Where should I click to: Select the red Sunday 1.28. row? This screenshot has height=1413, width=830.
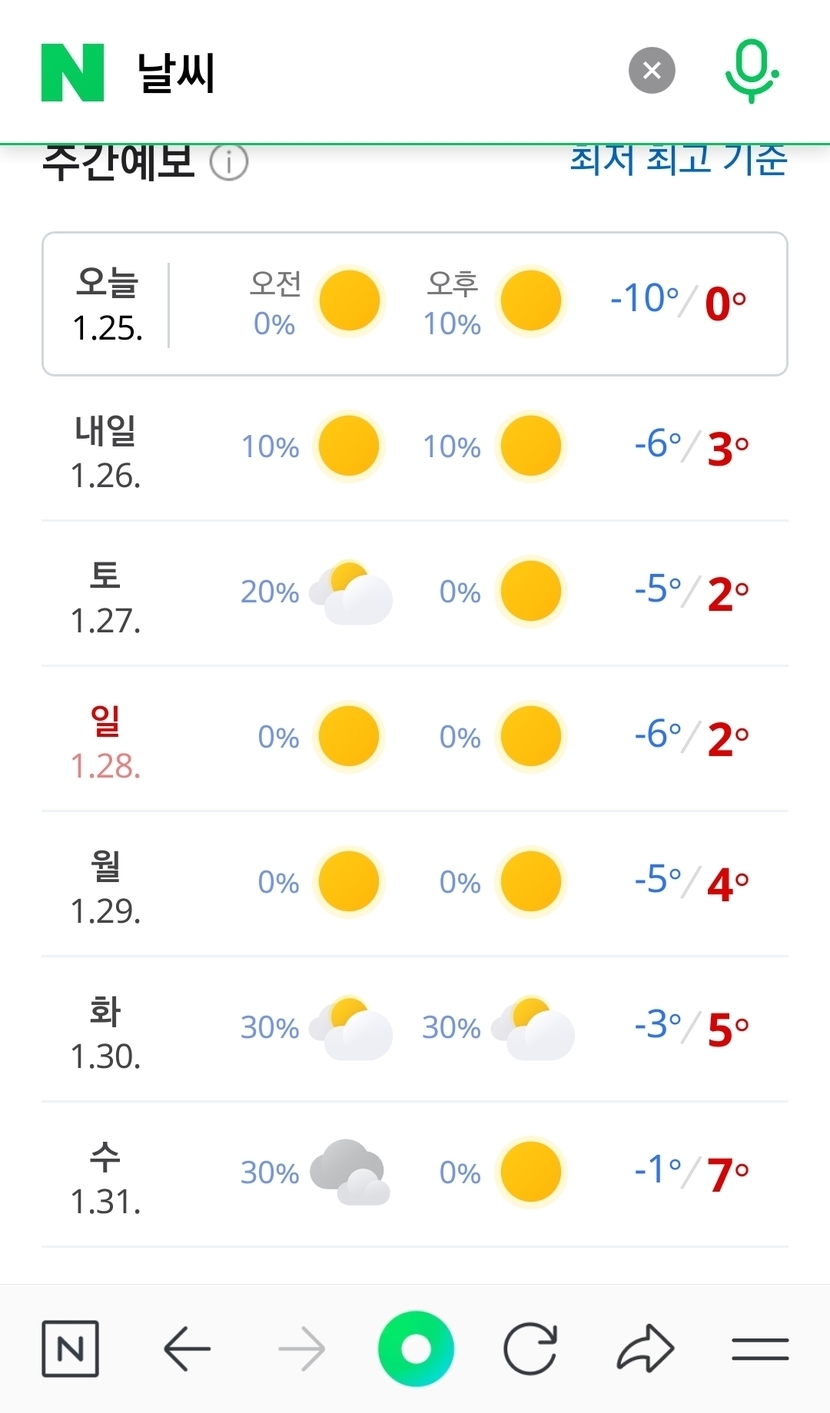414,738
